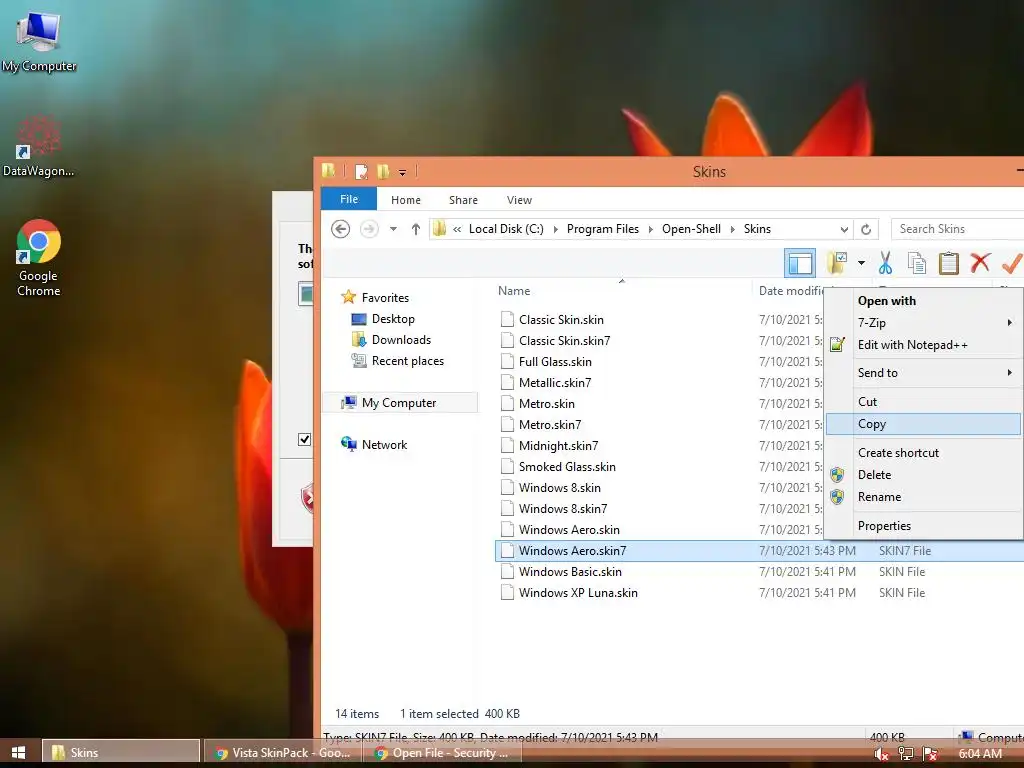1024x768 pixels.
Task: Open the File ribbon tab
Action: tap(349, 199)
